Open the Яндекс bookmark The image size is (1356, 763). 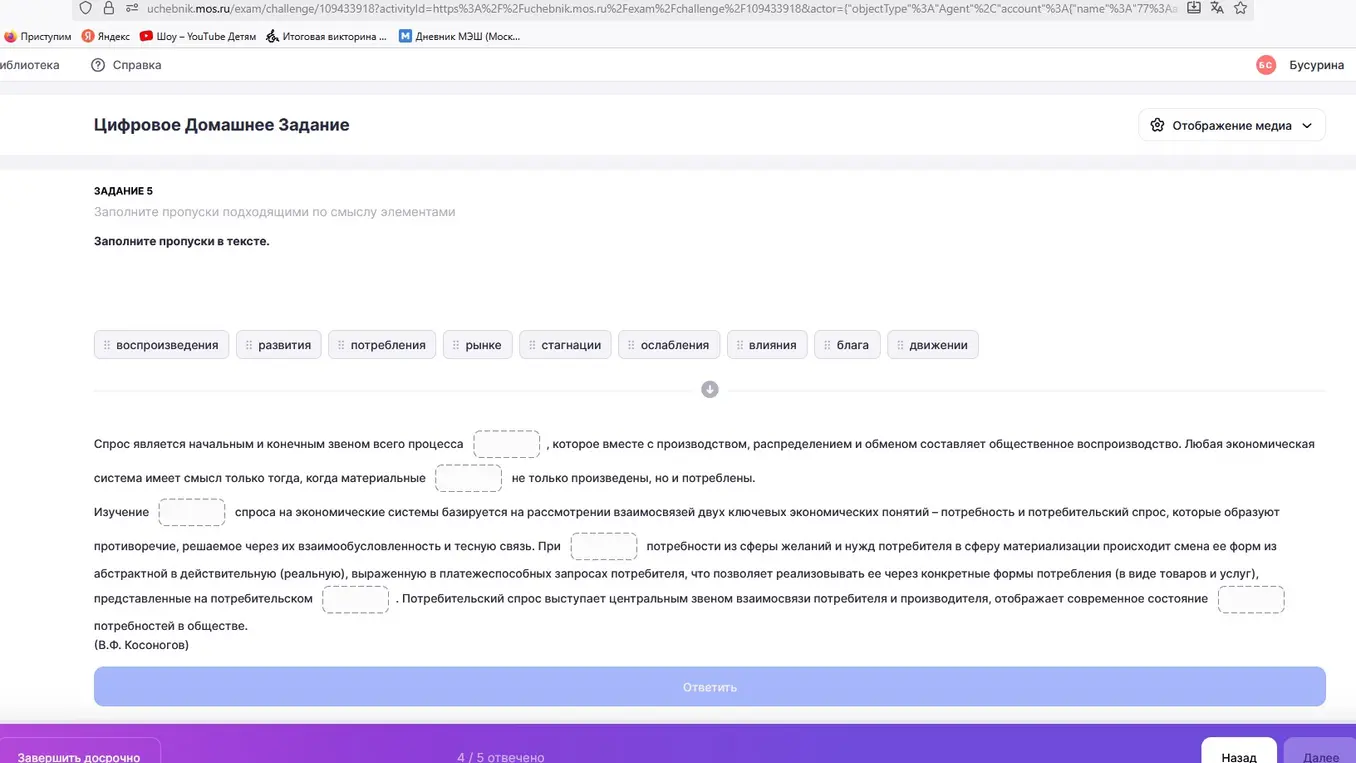106,36
